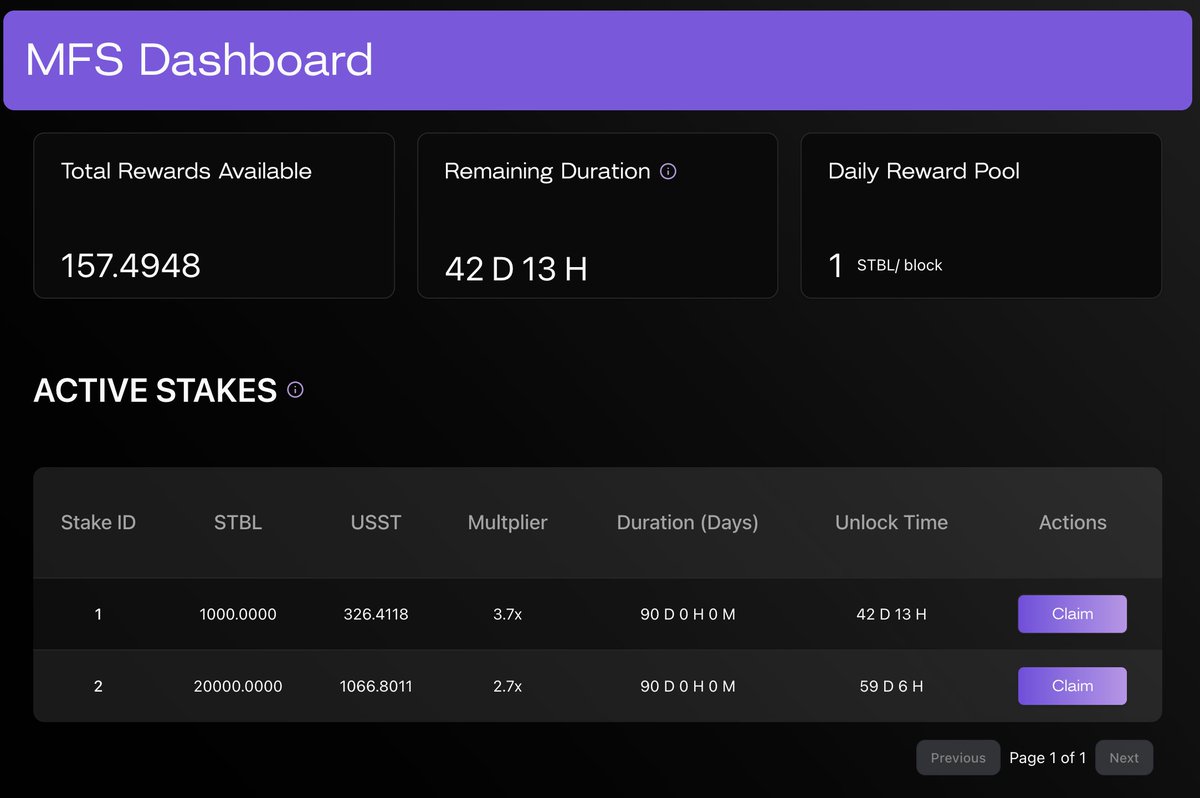Claim rewards for Stake ID 1
1200x798 pixels.
(1072, 613)
